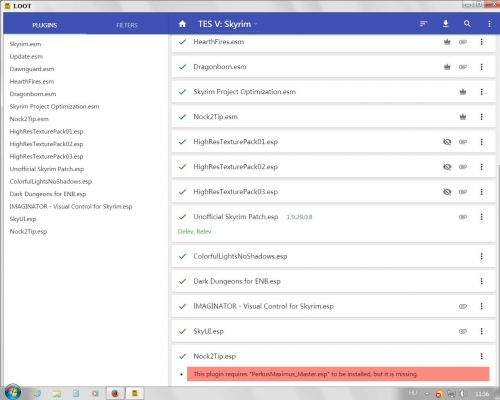This screenshot has width=500, height=400.
Task: Select Dark Dungeons for ENB.esp in sidebar
Action: coord(48,194)
